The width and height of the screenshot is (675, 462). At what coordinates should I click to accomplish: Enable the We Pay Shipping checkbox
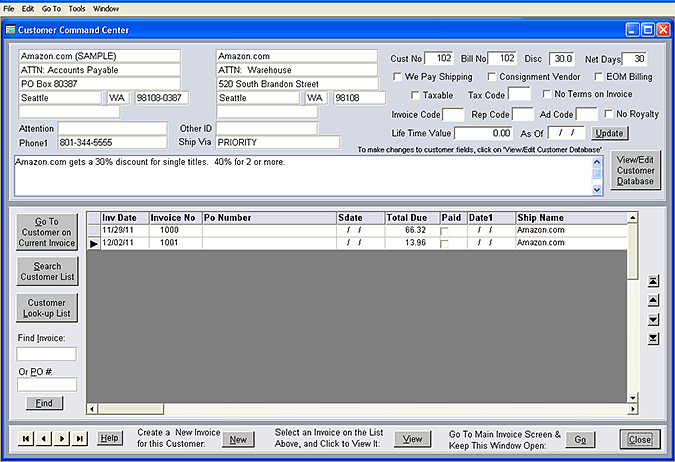pyautogui.click(x=398, y=77)
